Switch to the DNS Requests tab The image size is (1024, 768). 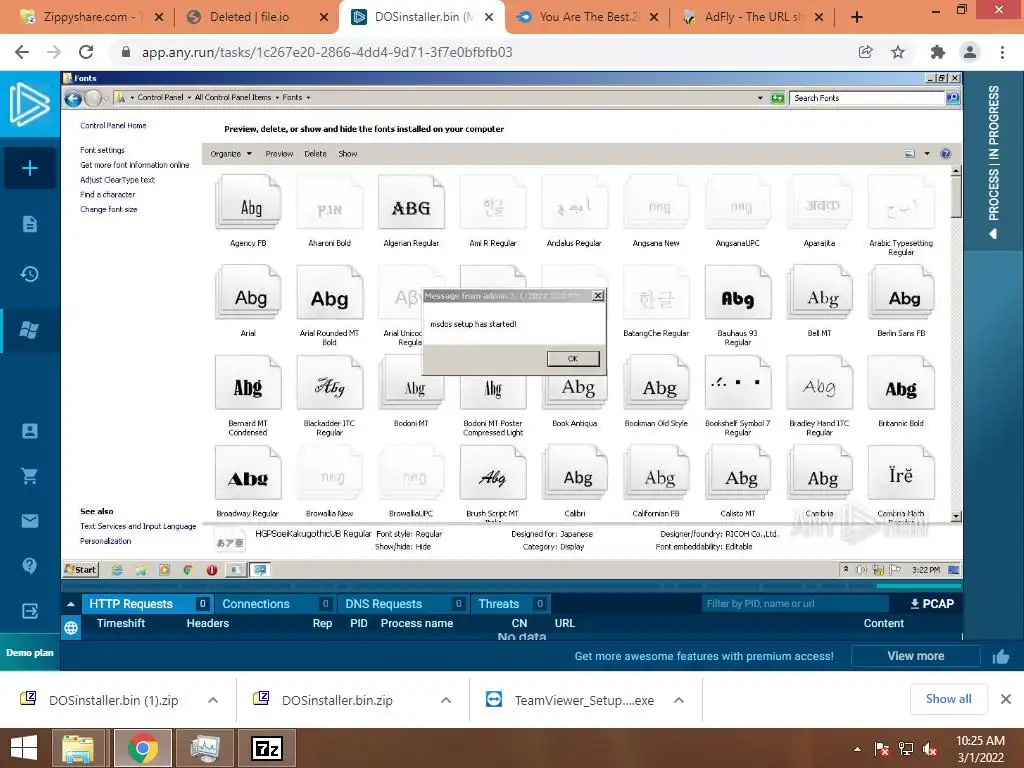click(x=402, y=604)
